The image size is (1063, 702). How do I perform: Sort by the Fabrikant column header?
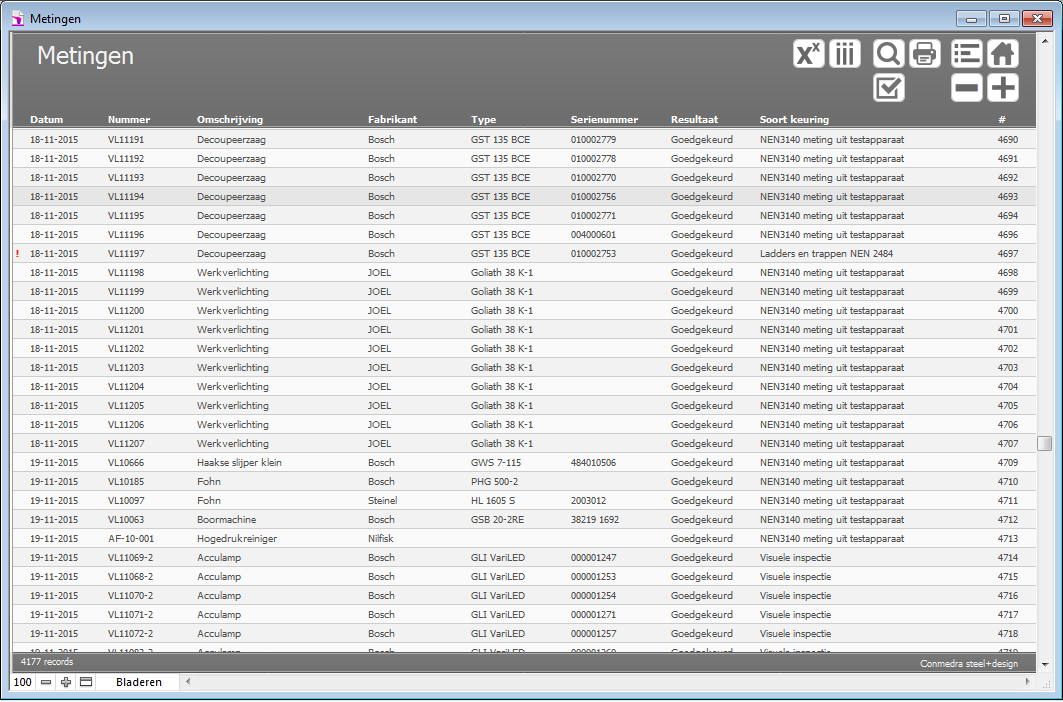pyautogui.click(x=392, y=120)
